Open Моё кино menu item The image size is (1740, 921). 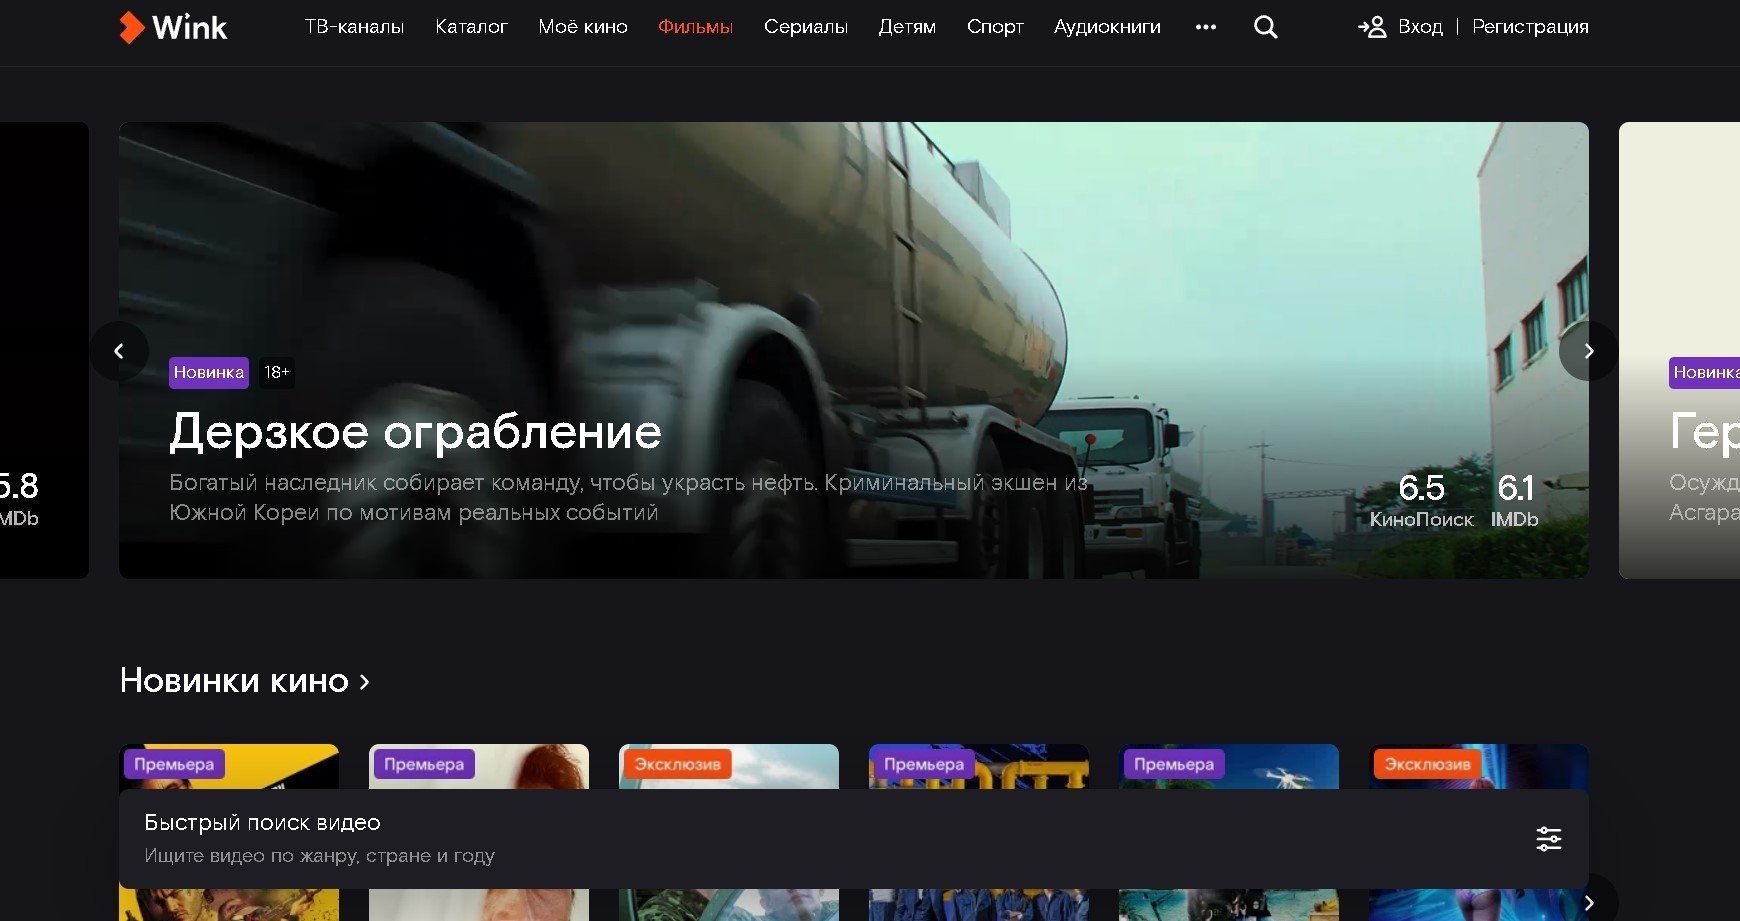point(583,27)
